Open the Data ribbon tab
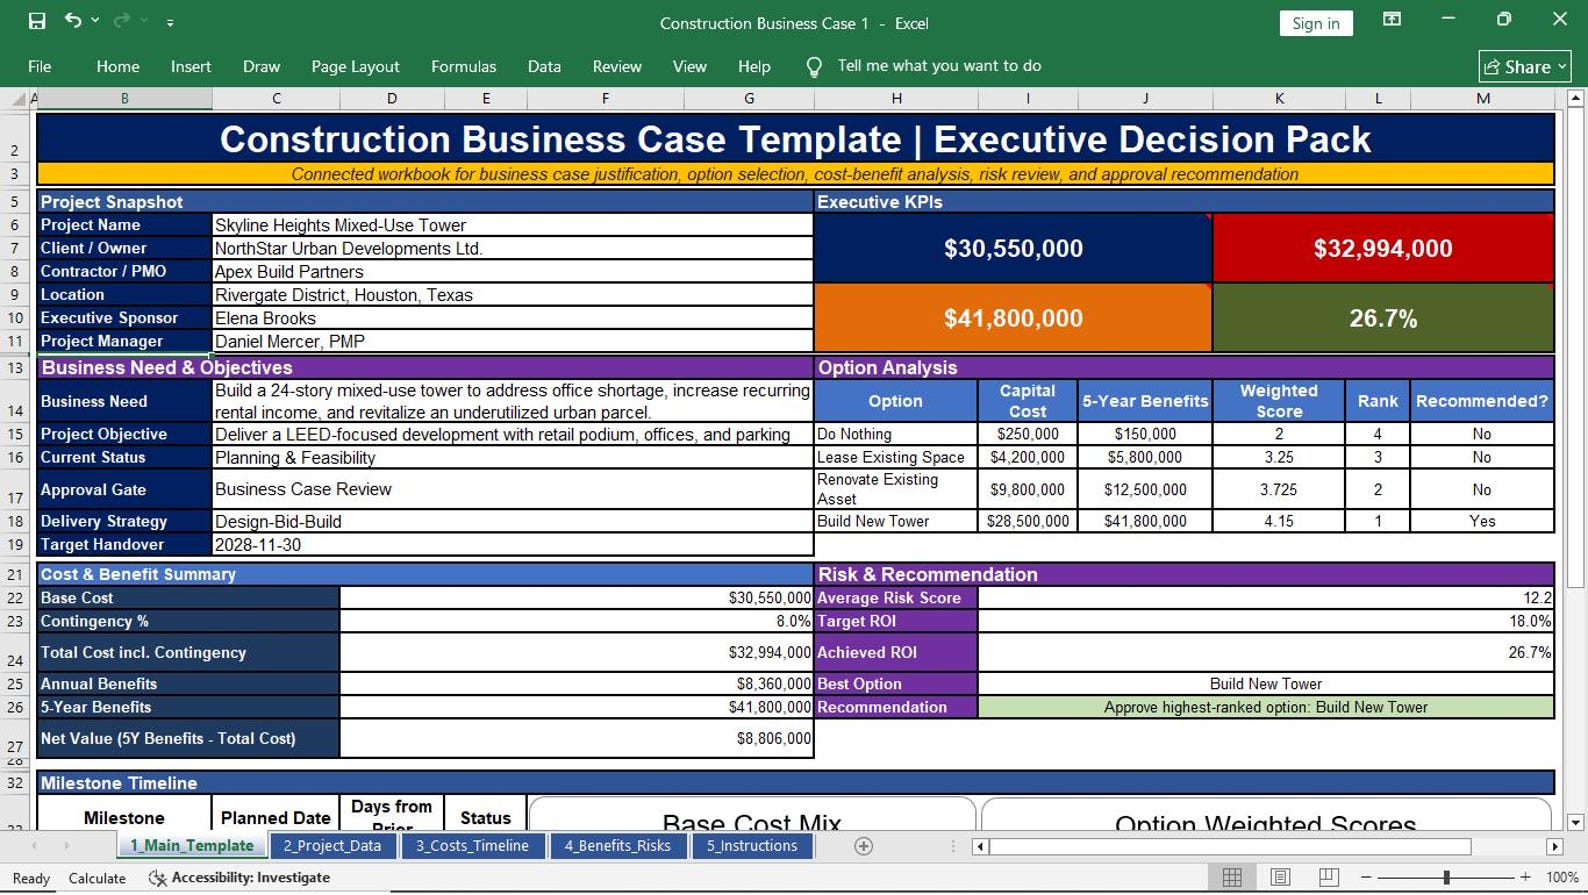Image resolution: width=1588 pixels, height=895 pixels. click(544, 67)
